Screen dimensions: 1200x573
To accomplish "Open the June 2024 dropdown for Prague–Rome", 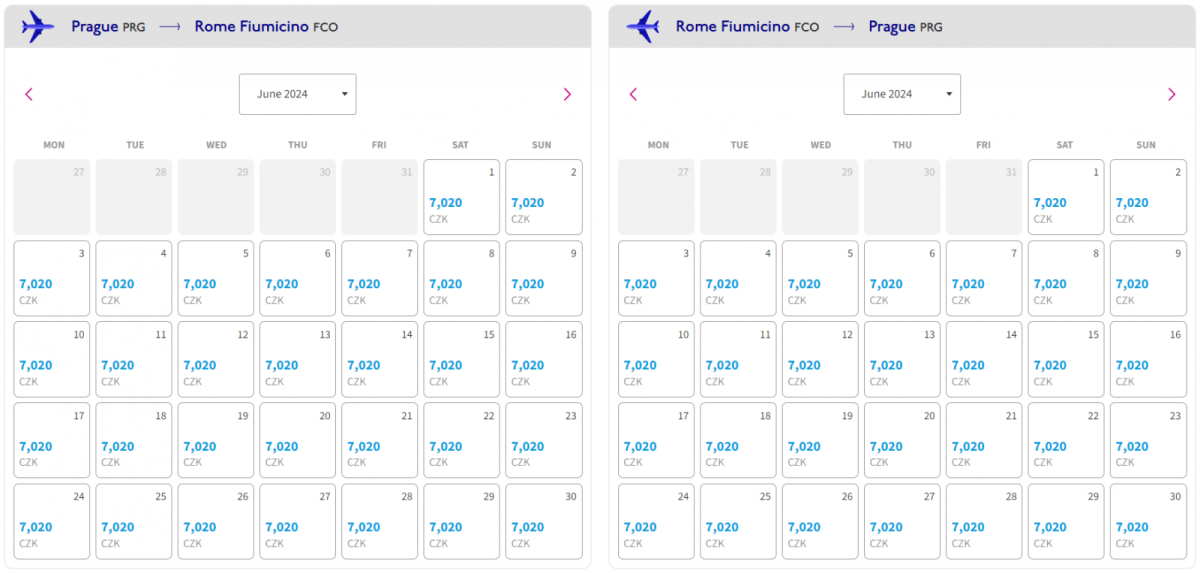I will (297, 94).
